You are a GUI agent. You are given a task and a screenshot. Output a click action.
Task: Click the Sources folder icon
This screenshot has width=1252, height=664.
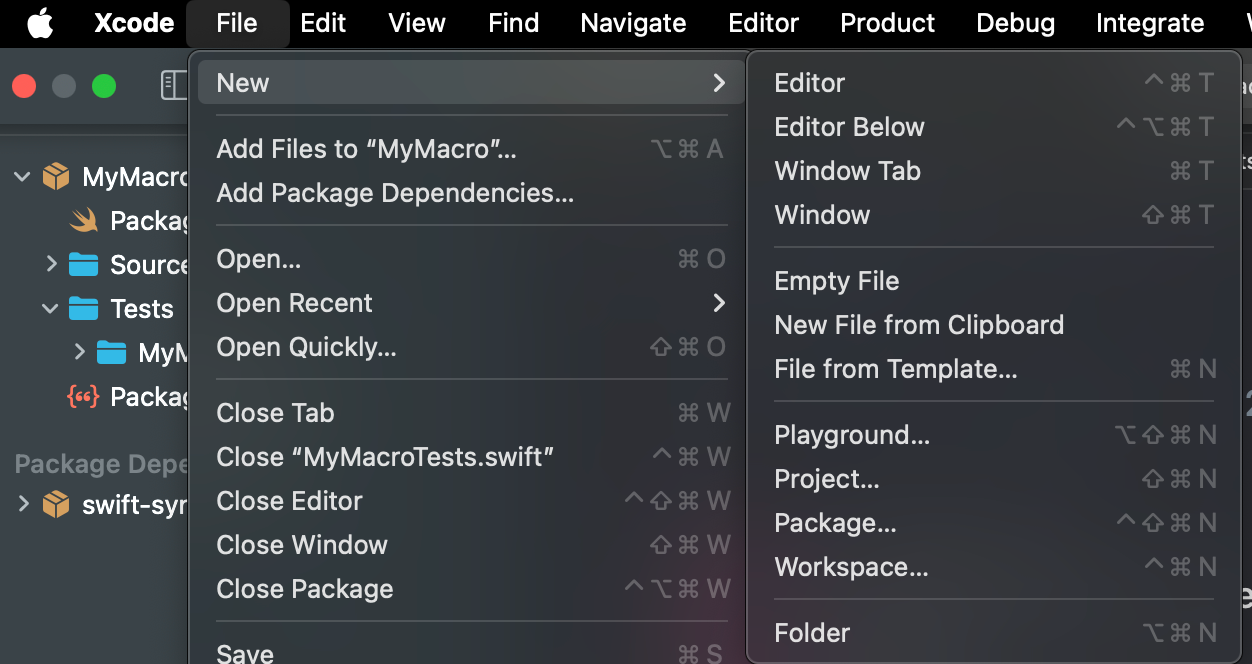[x=83, y=265]
